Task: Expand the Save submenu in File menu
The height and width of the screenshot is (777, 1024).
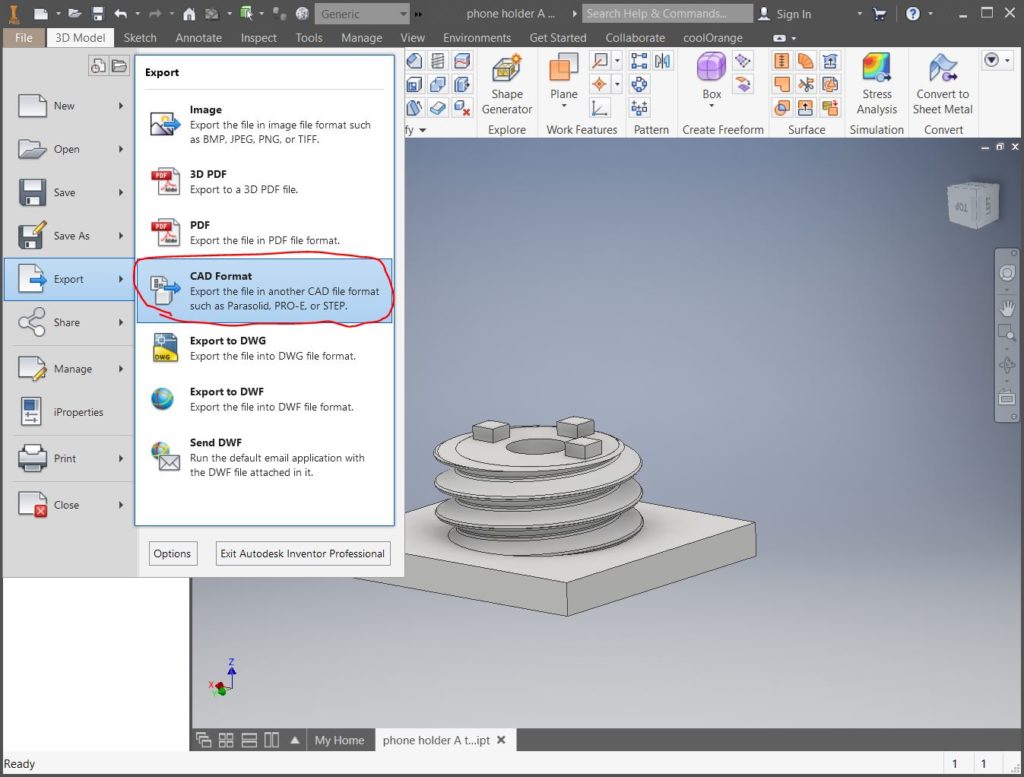Action: point(70,193)
